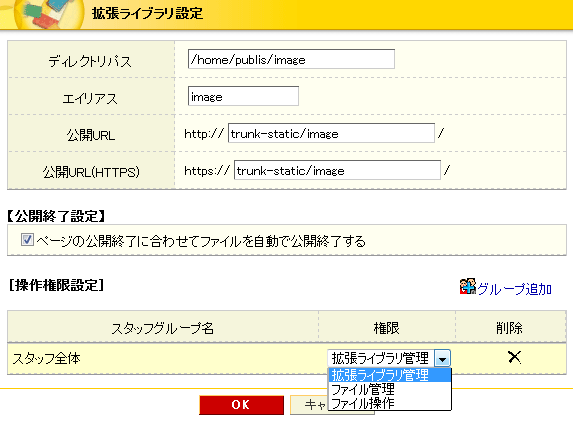Click the https:// prefix text
The image size is (573, 434).
(x=207, y=170)
